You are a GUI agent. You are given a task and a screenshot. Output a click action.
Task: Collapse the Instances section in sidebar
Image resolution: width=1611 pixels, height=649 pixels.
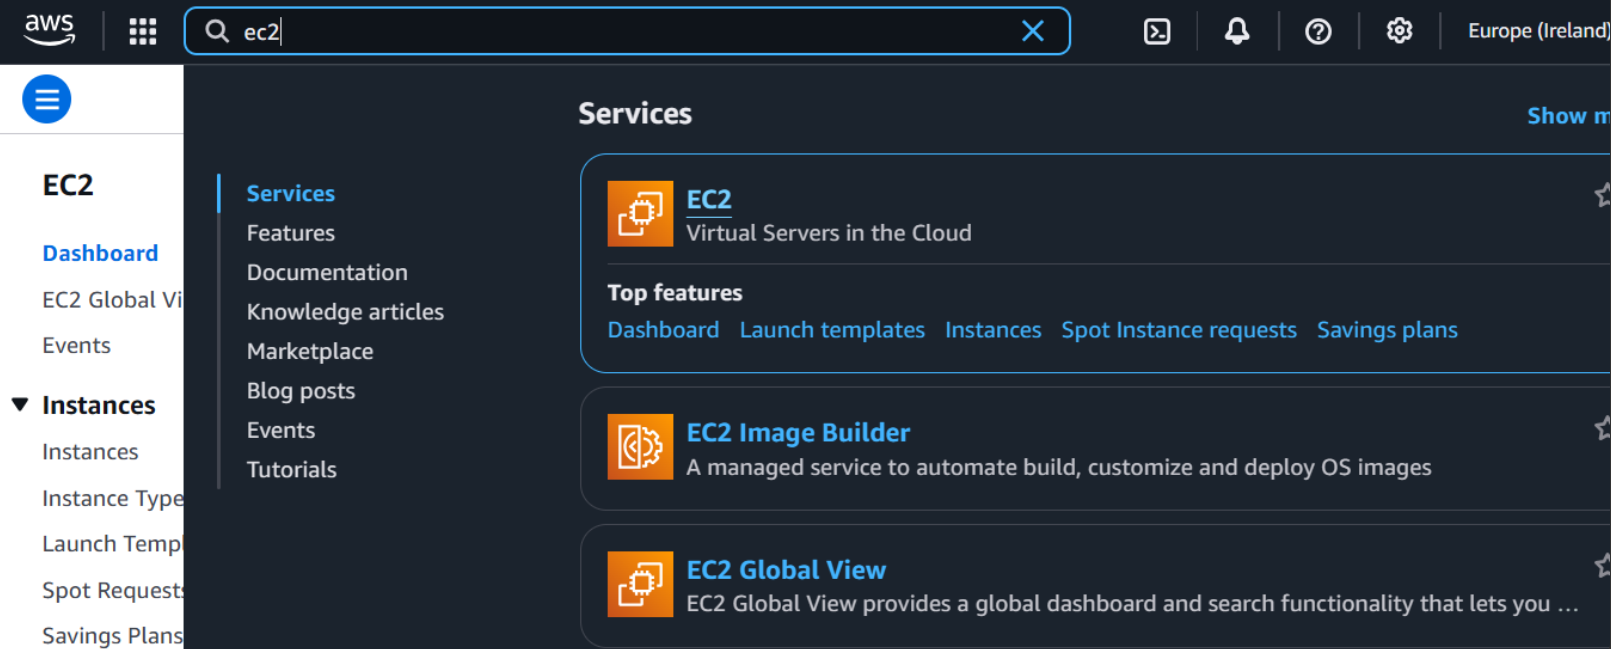click(x=20, y=404)
